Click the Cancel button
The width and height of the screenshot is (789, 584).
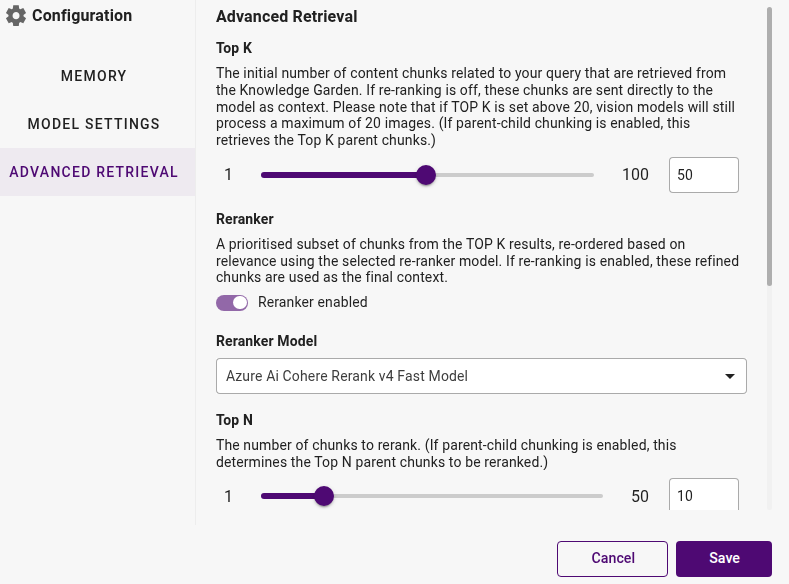click(x=612, y=558)
